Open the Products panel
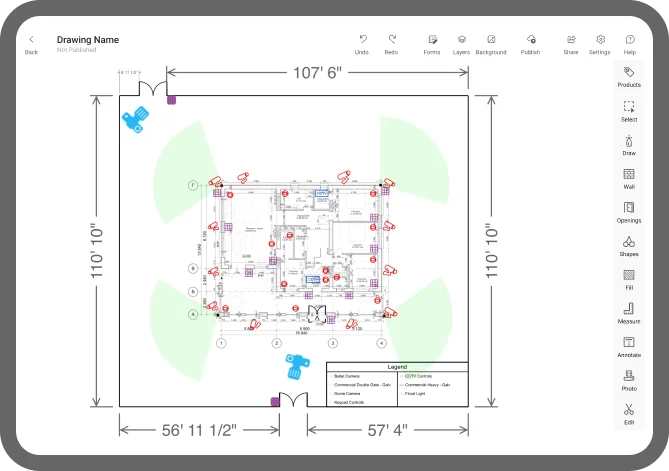 (629, 77)
